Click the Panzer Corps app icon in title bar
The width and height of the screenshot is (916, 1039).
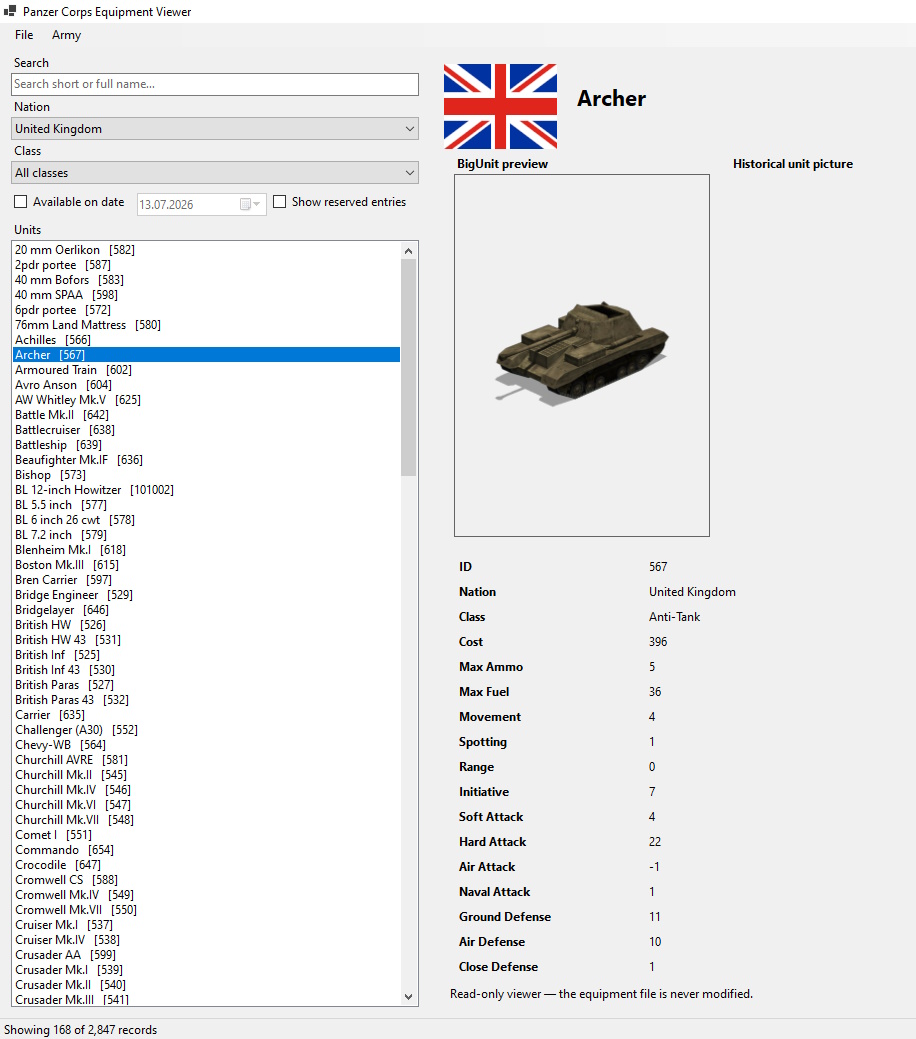point(10,11)
